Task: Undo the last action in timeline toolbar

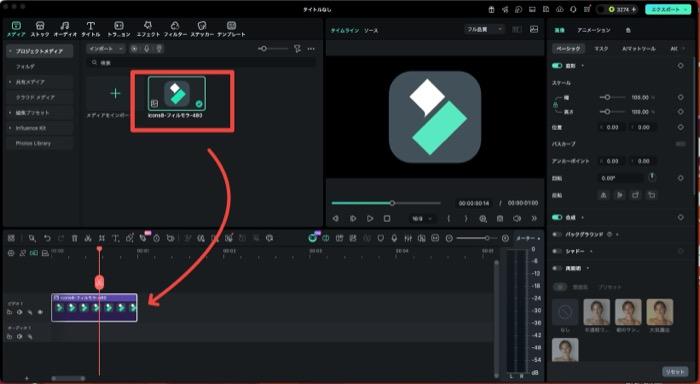Action: [47, 238]
